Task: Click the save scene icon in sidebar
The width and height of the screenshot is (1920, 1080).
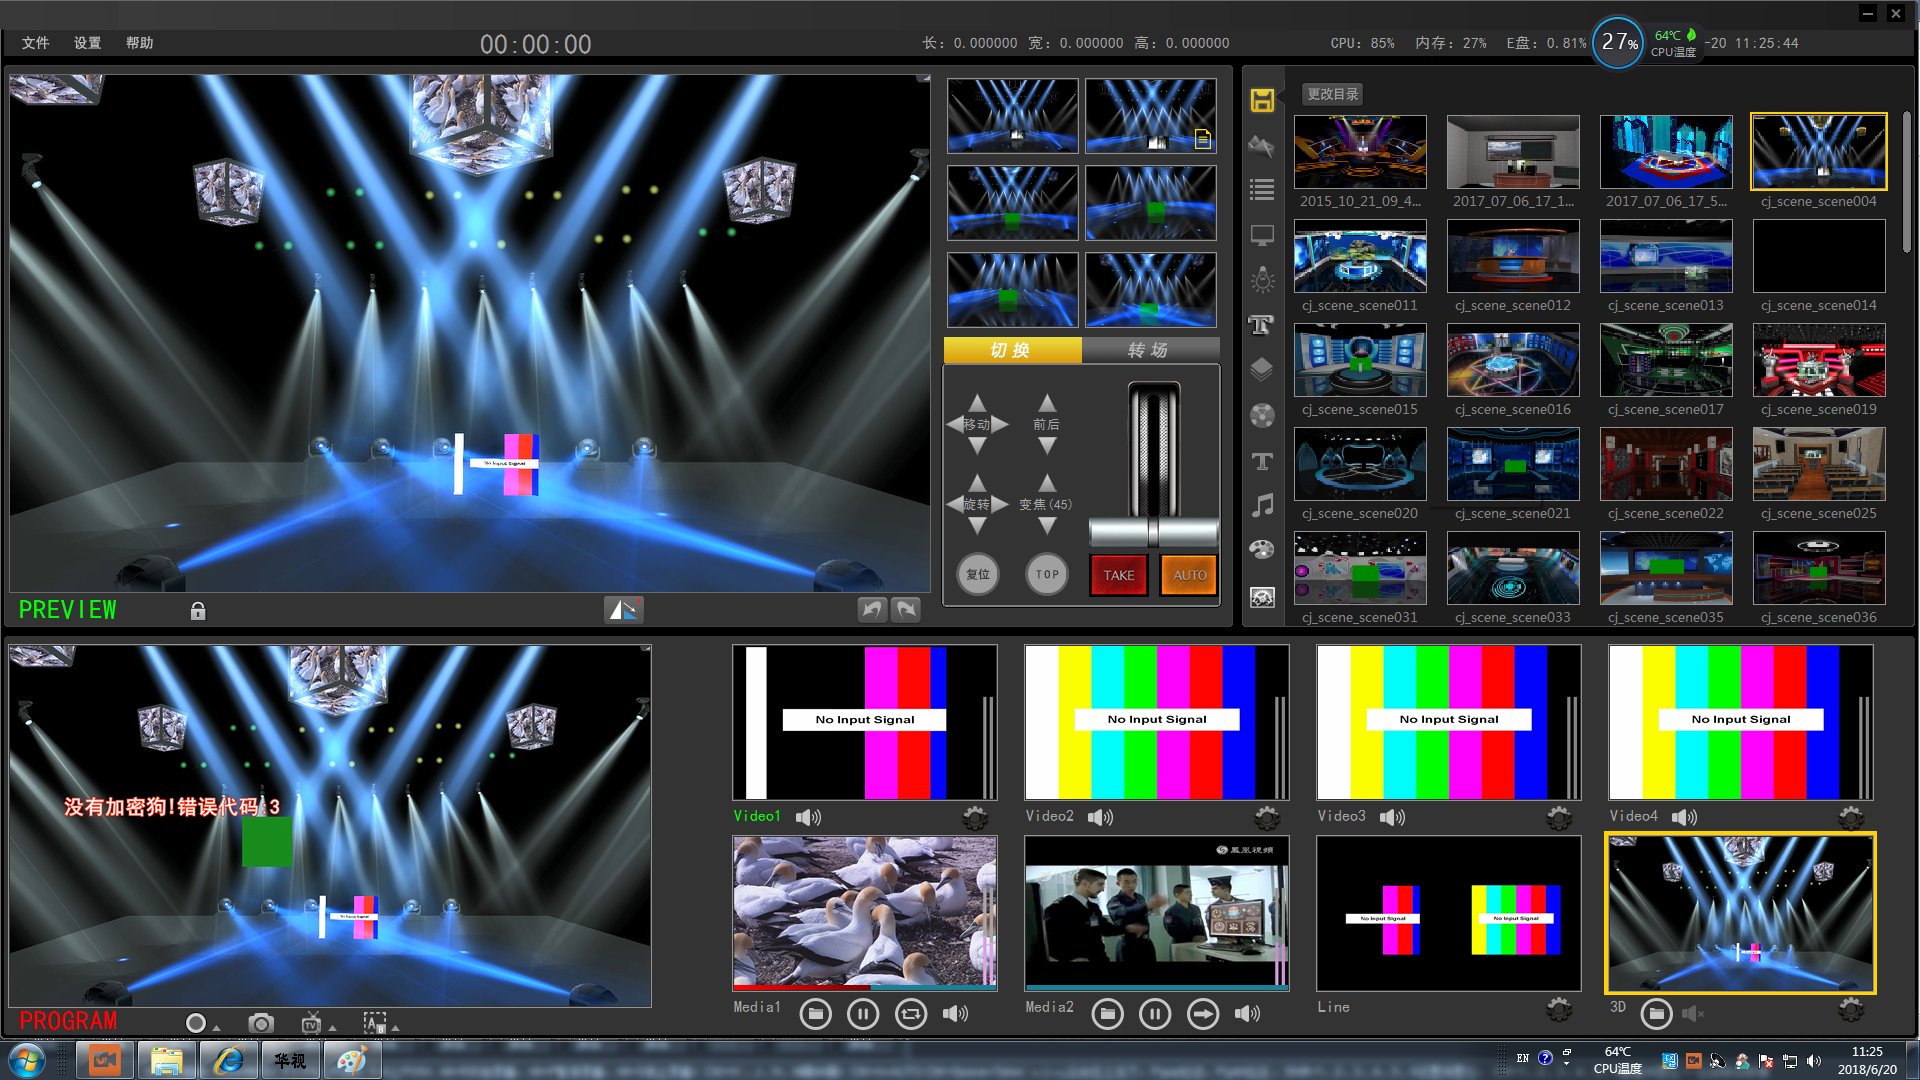Action: tap(1262, 100)
